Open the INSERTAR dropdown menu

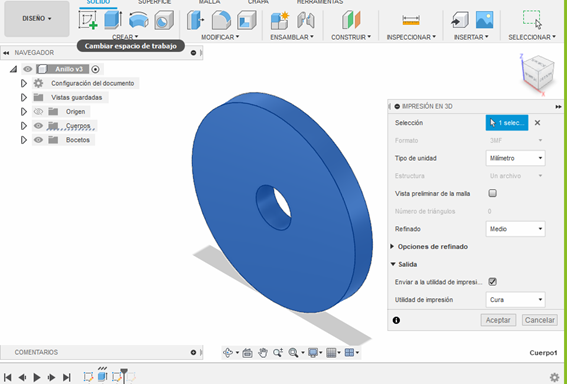point(471,37)
